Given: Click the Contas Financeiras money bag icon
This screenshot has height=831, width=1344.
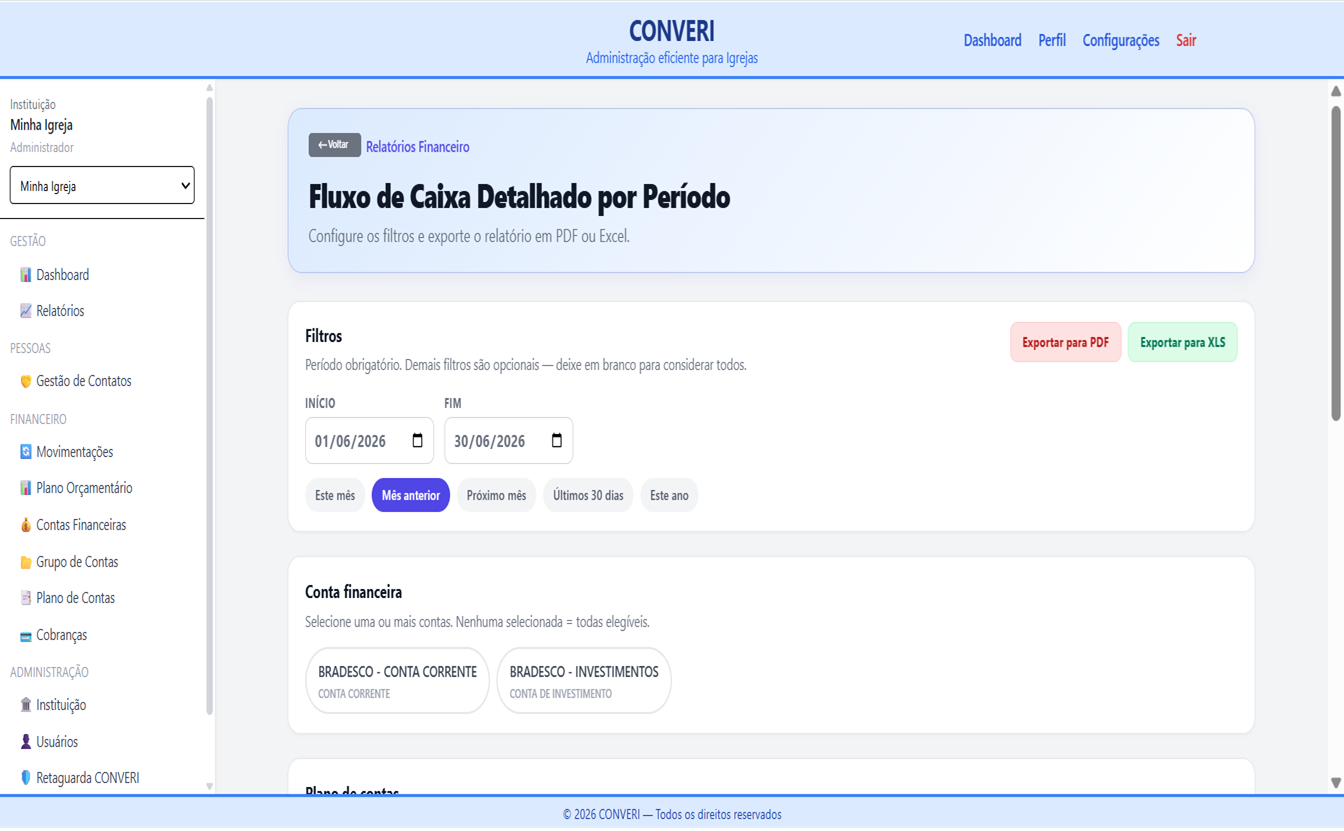Looking at the screenshot, I should point(26,525).
